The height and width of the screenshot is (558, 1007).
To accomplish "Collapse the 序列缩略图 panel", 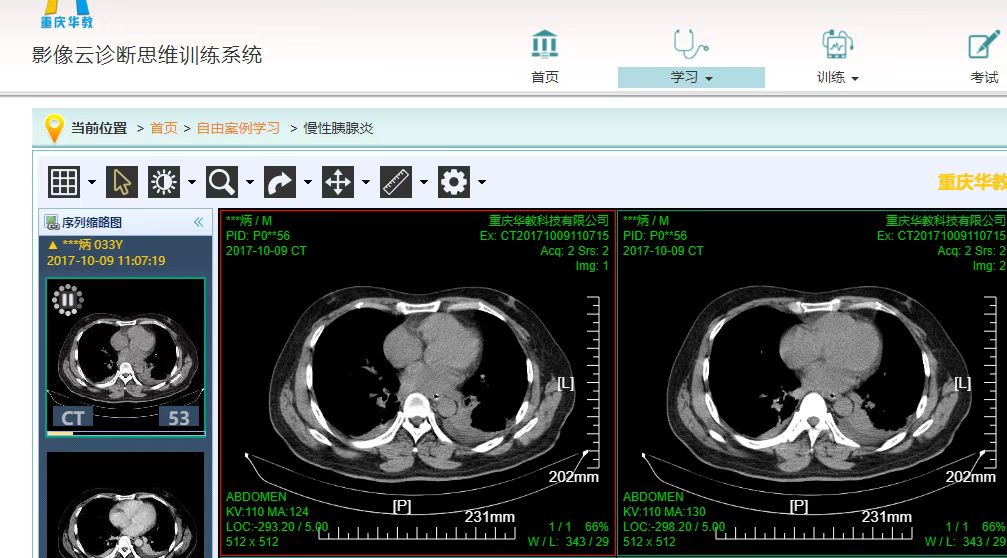I will click(198, 222).
